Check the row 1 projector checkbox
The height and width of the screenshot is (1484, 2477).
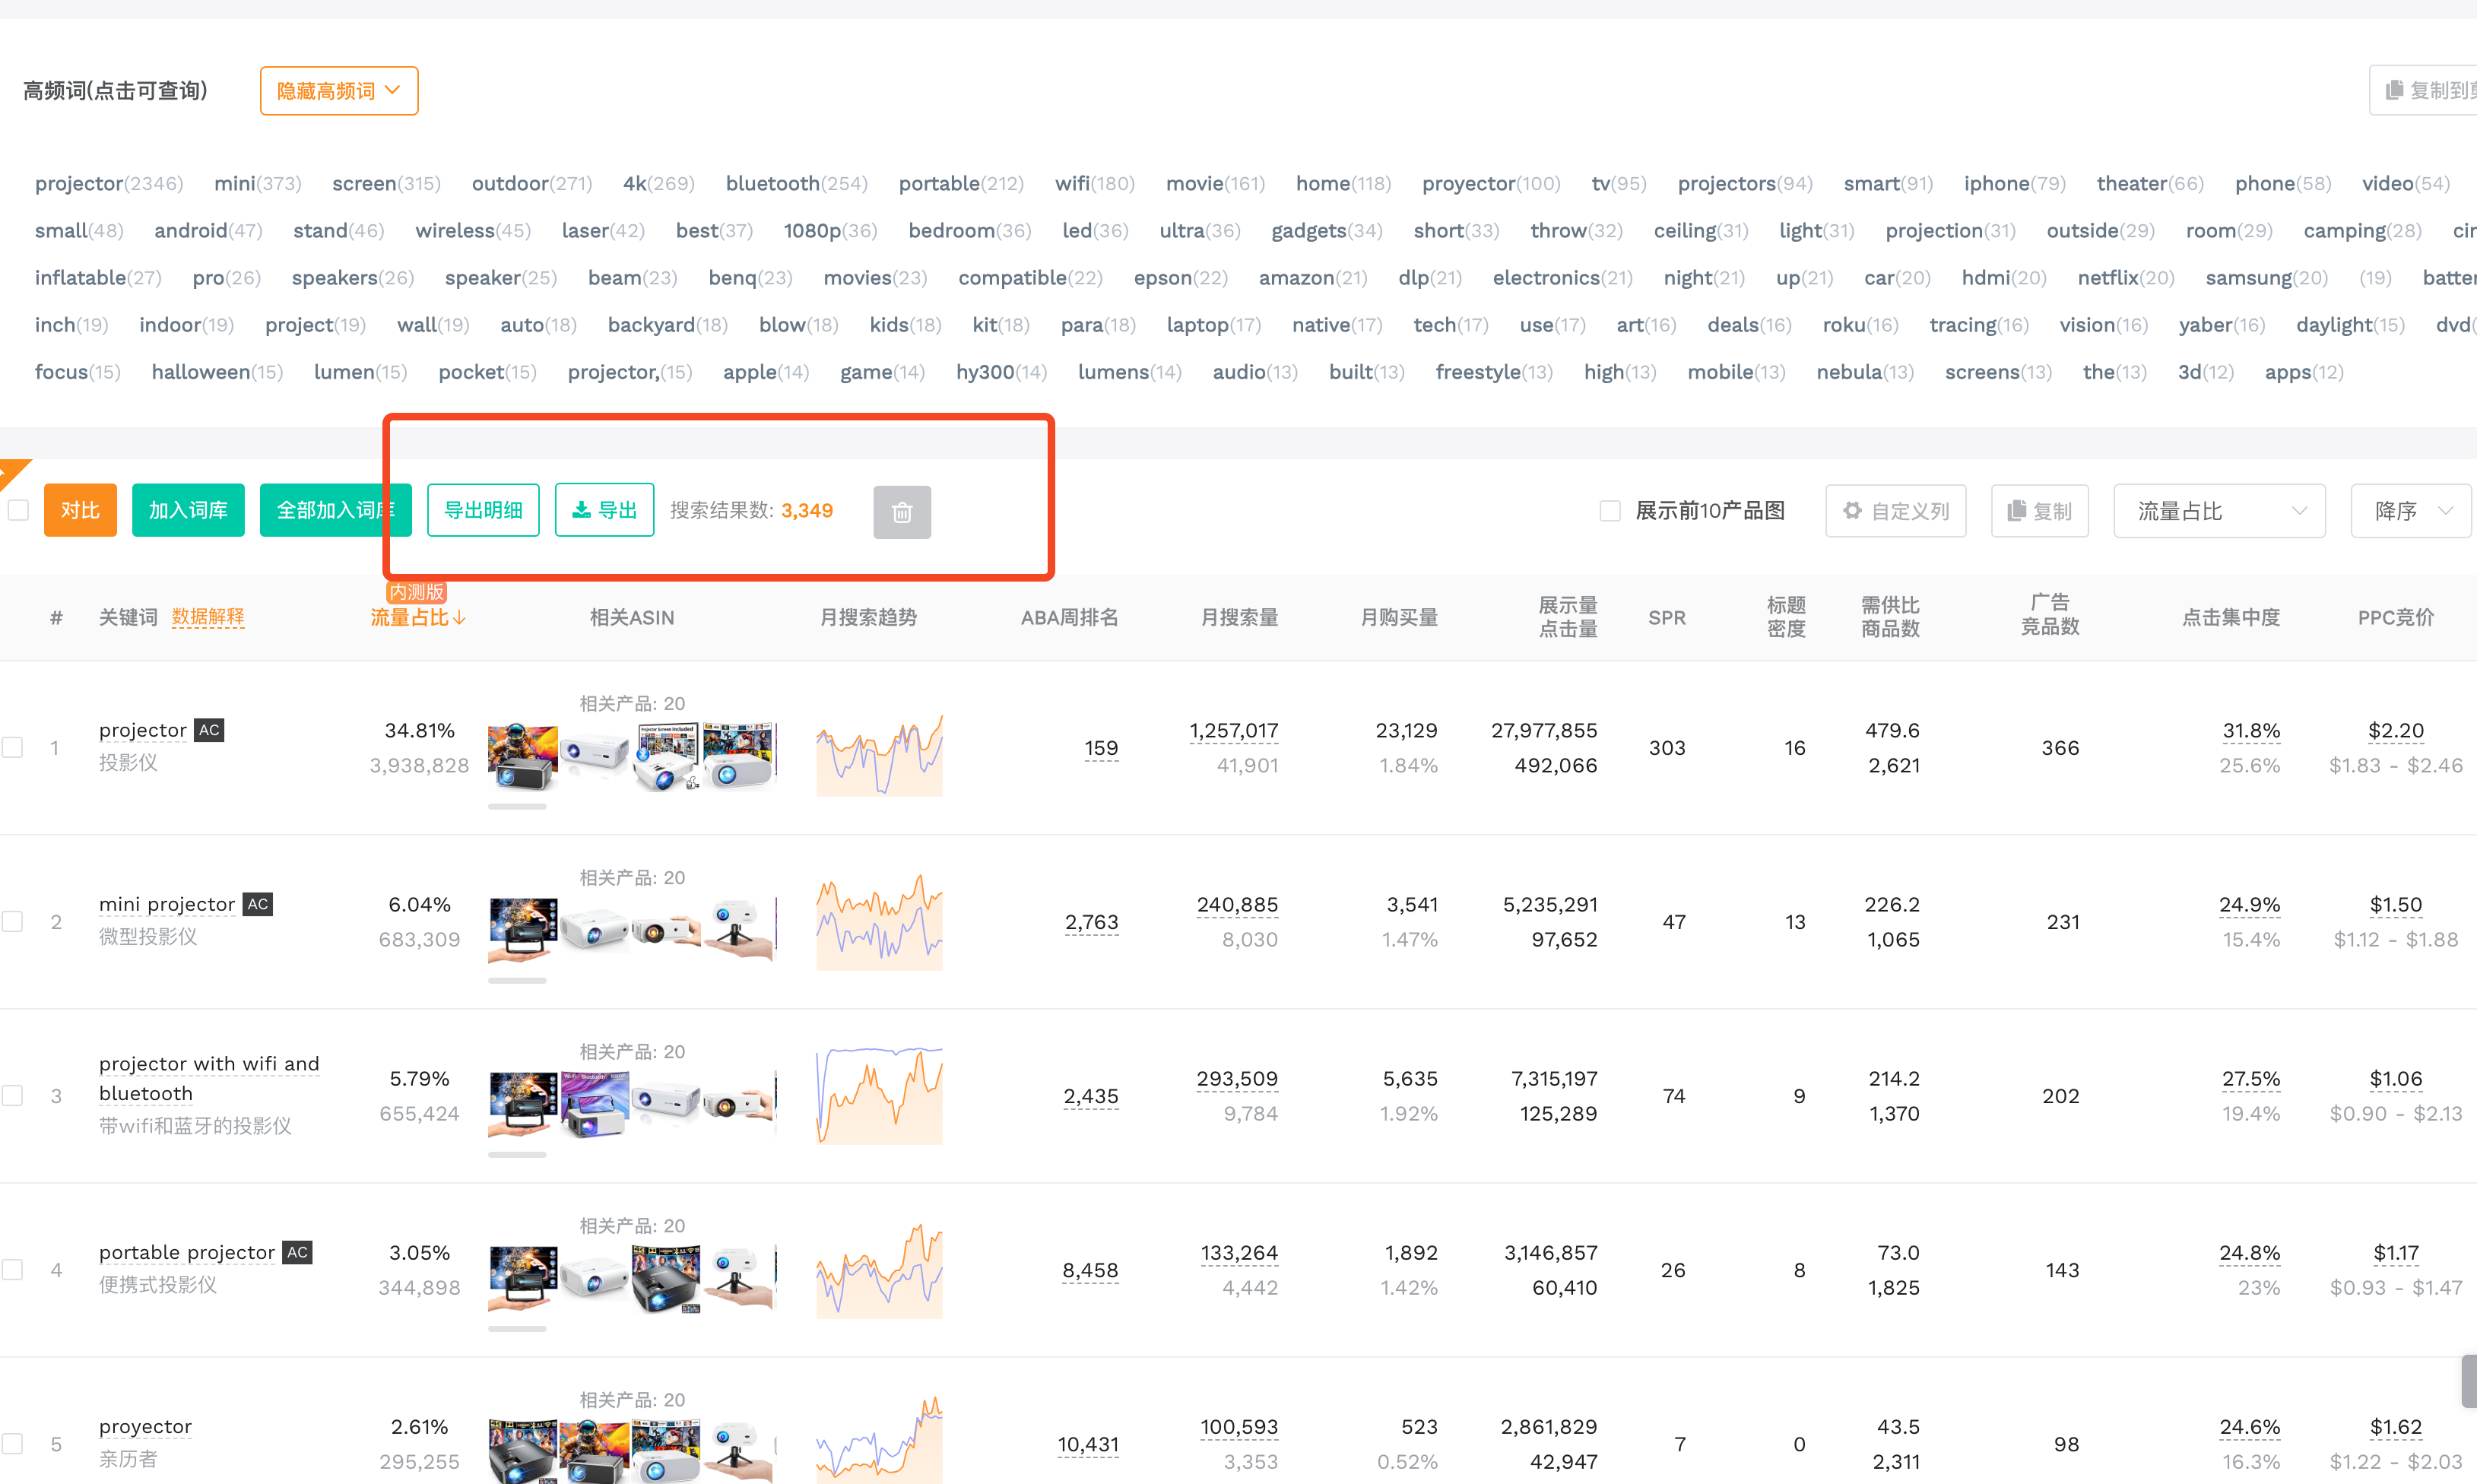13,747
